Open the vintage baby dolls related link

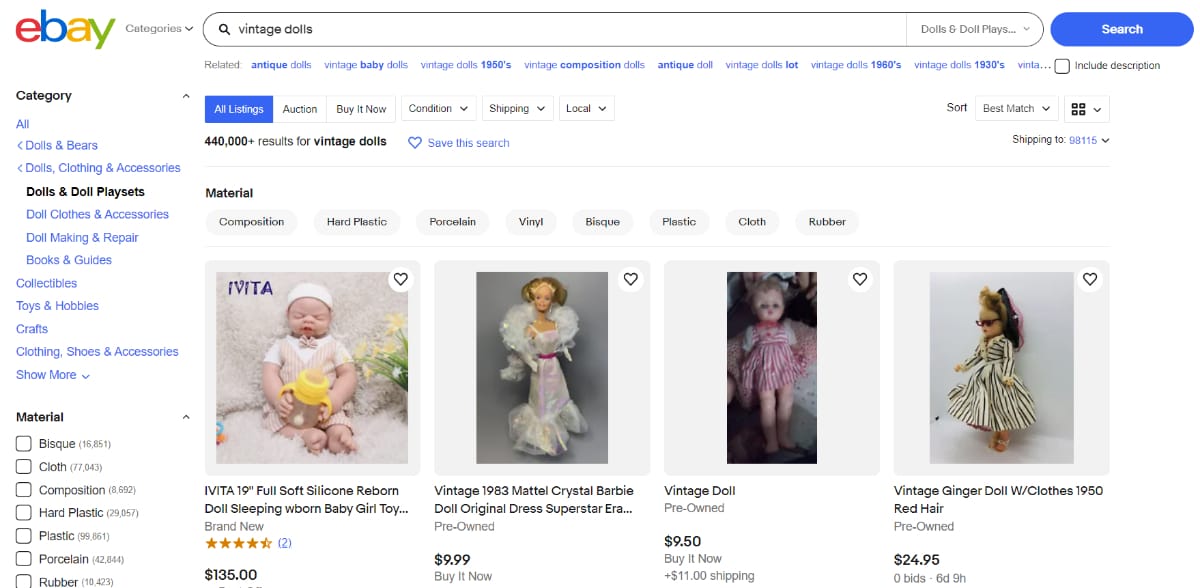click(x=366, y=64)
